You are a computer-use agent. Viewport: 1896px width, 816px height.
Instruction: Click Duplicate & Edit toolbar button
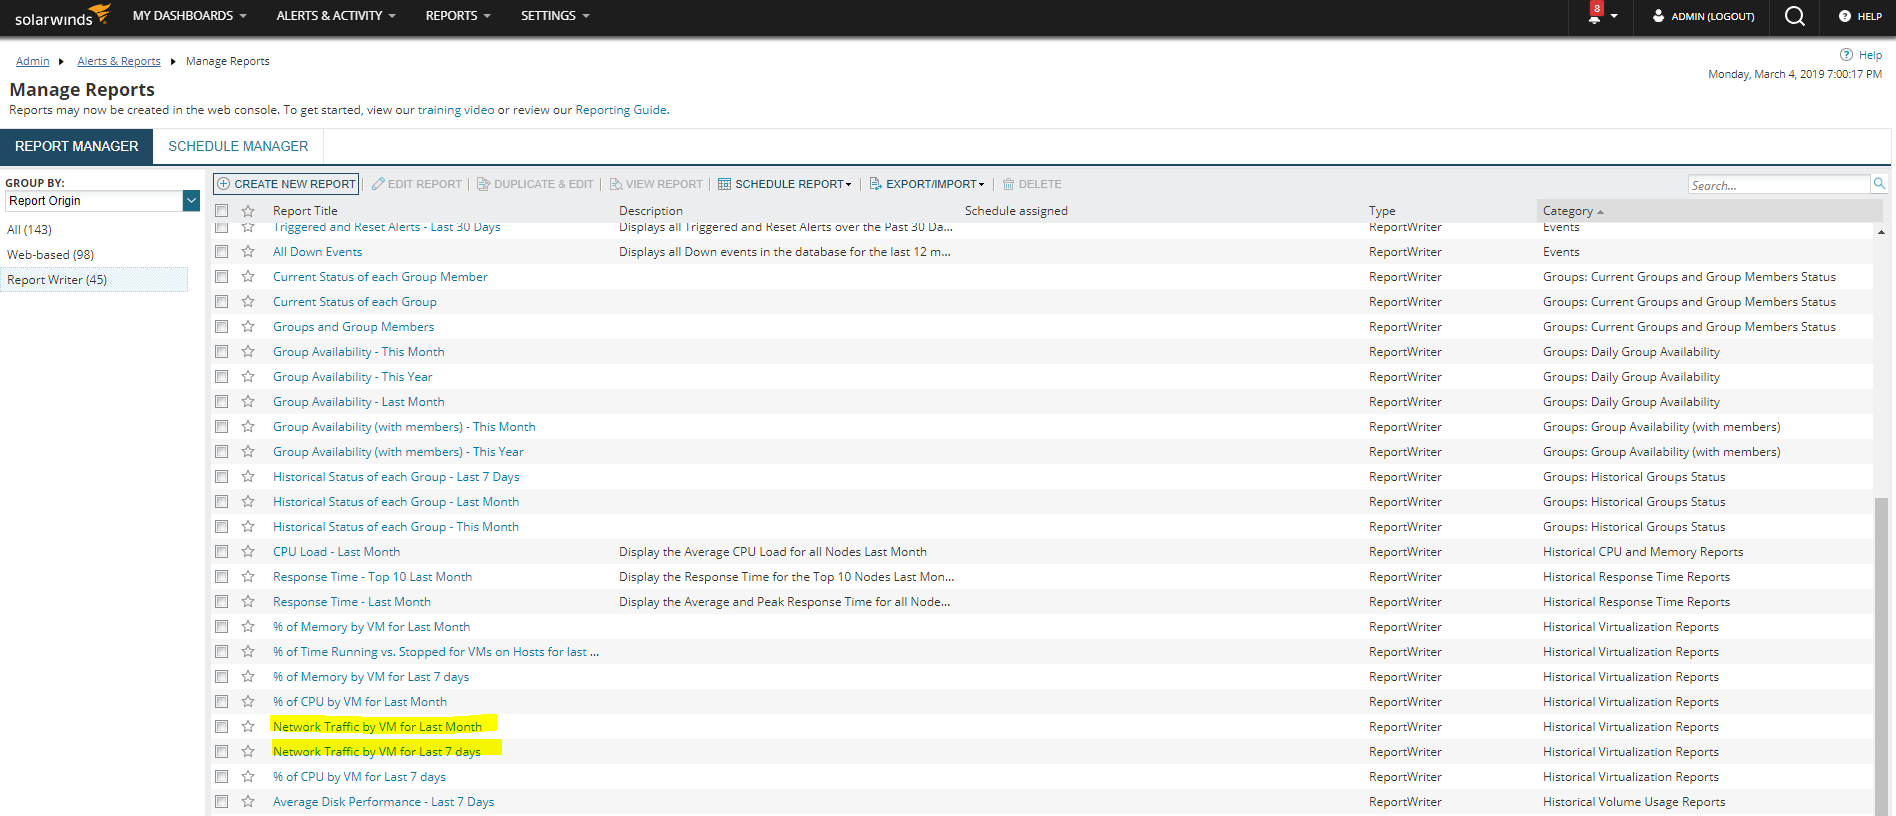[535, 184]
